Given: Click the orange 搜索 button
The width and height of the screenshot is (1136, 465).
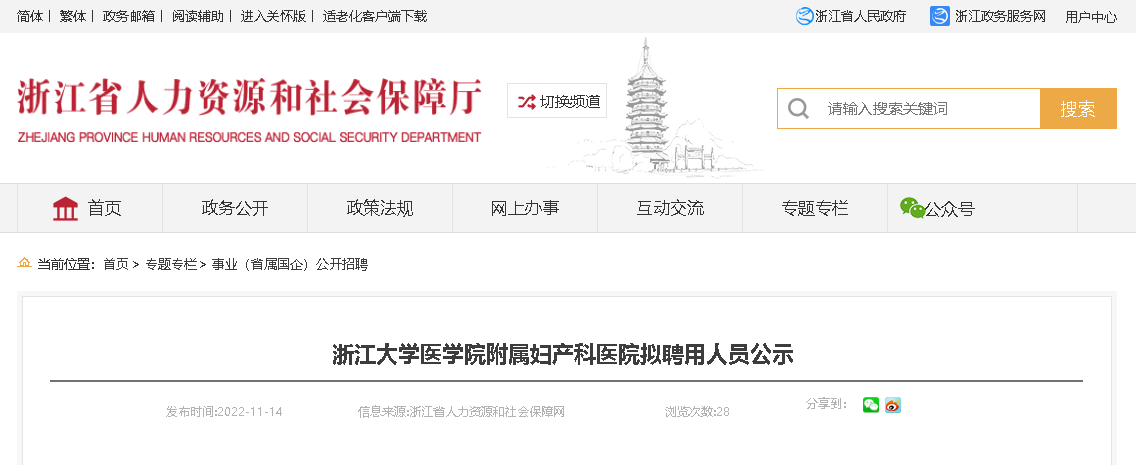Looking at the screenshot, I should coord(1078,109).
